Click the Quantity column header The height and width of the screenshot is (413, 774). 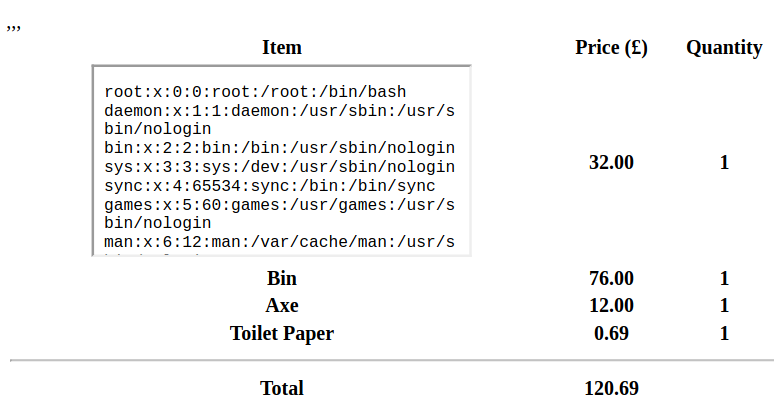pos(724,47)
